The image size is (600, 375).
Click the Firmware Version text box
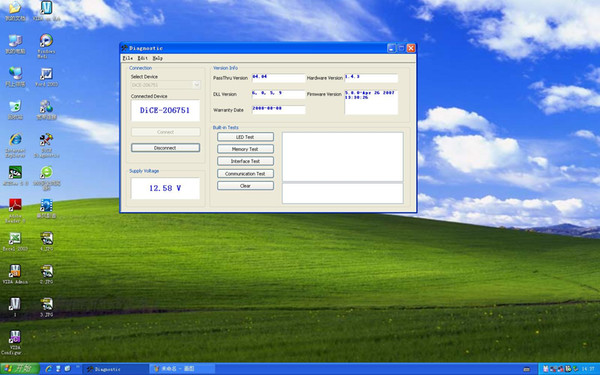pyautogui.click(x=371, y=102)
